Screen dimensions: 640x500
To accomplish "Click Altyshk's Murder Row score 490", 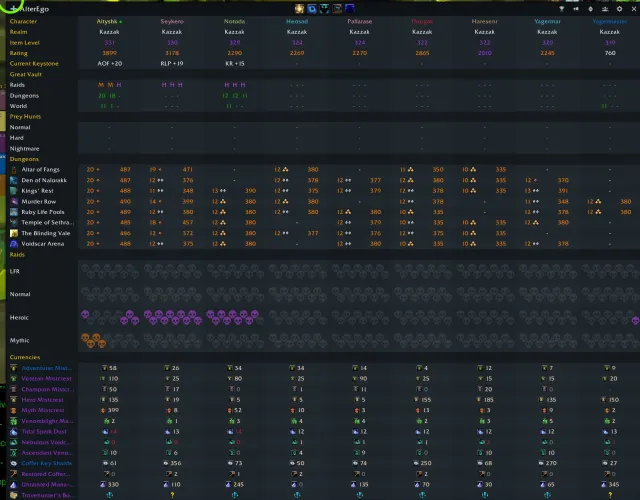I will pos(125,201).
